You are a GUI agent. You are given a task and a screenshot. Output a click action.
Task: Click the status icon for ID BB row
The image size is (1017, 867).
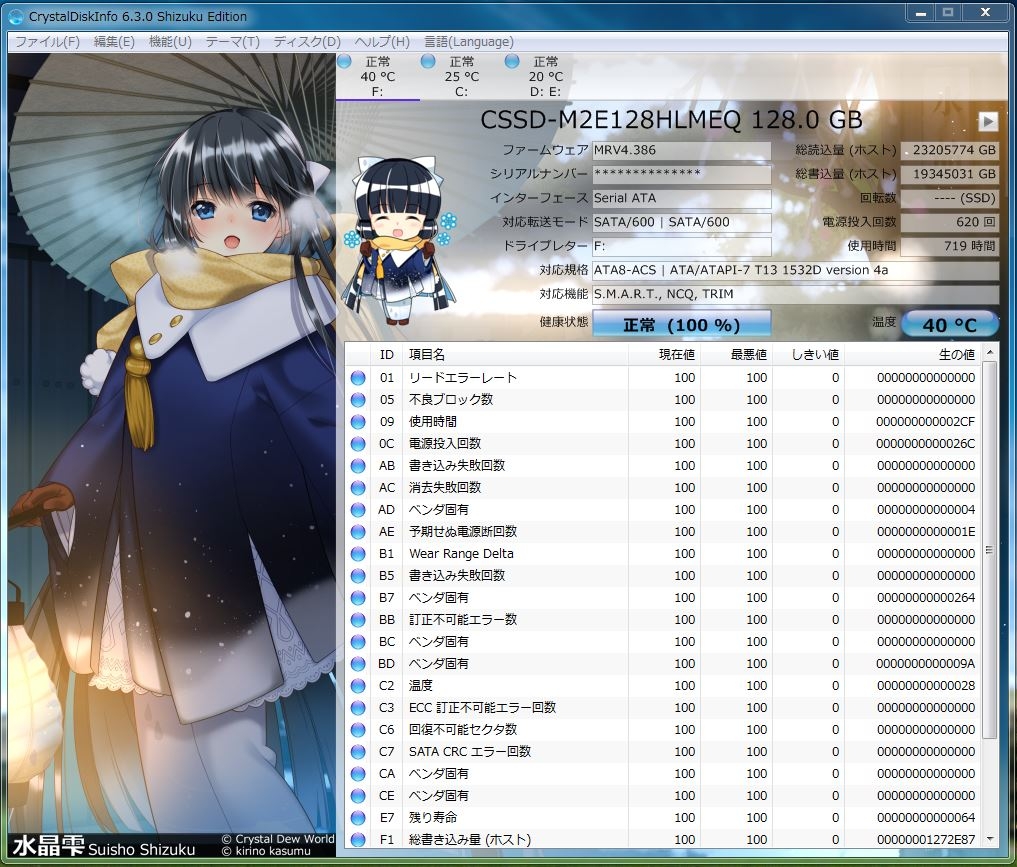(x=358, y=620)
